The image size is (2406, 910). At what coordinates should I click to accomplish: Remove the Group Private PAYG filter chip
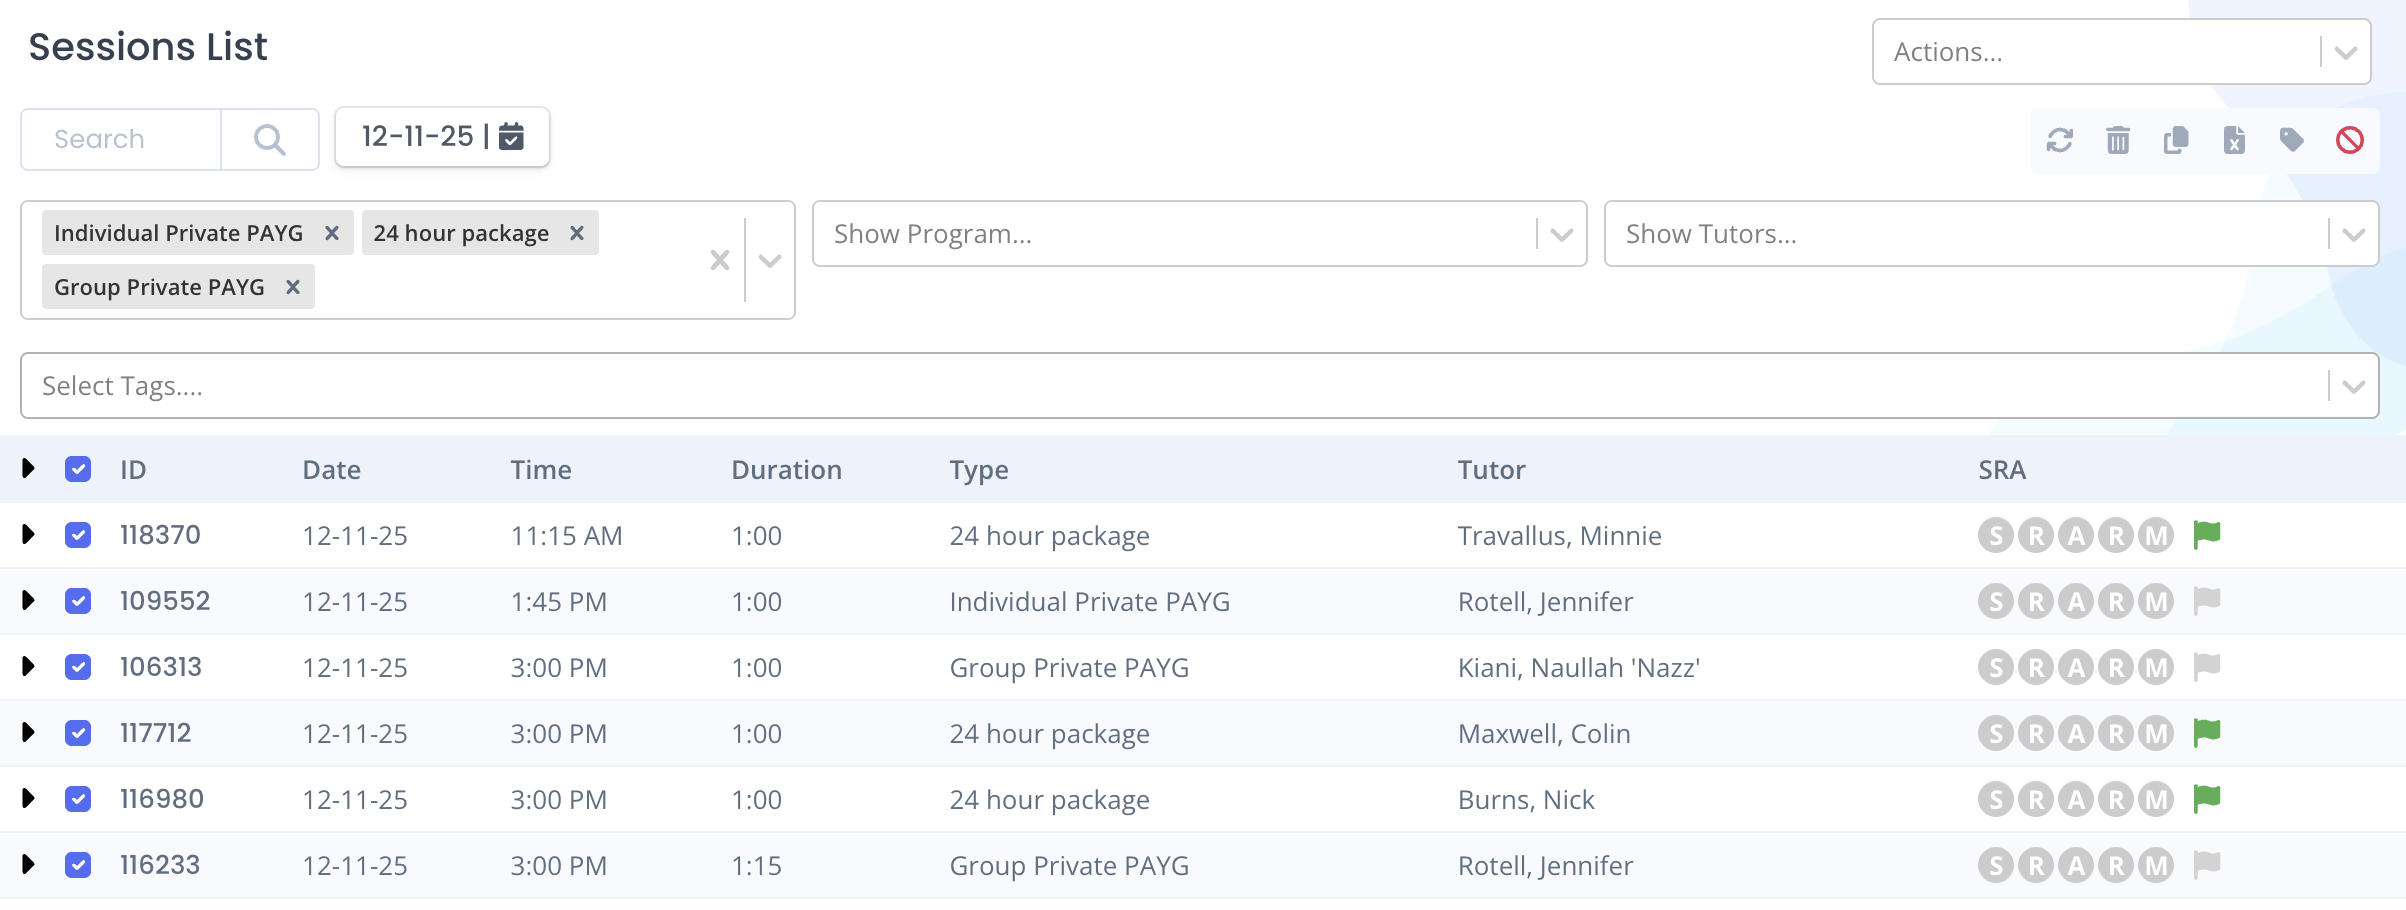pos(293,287)
